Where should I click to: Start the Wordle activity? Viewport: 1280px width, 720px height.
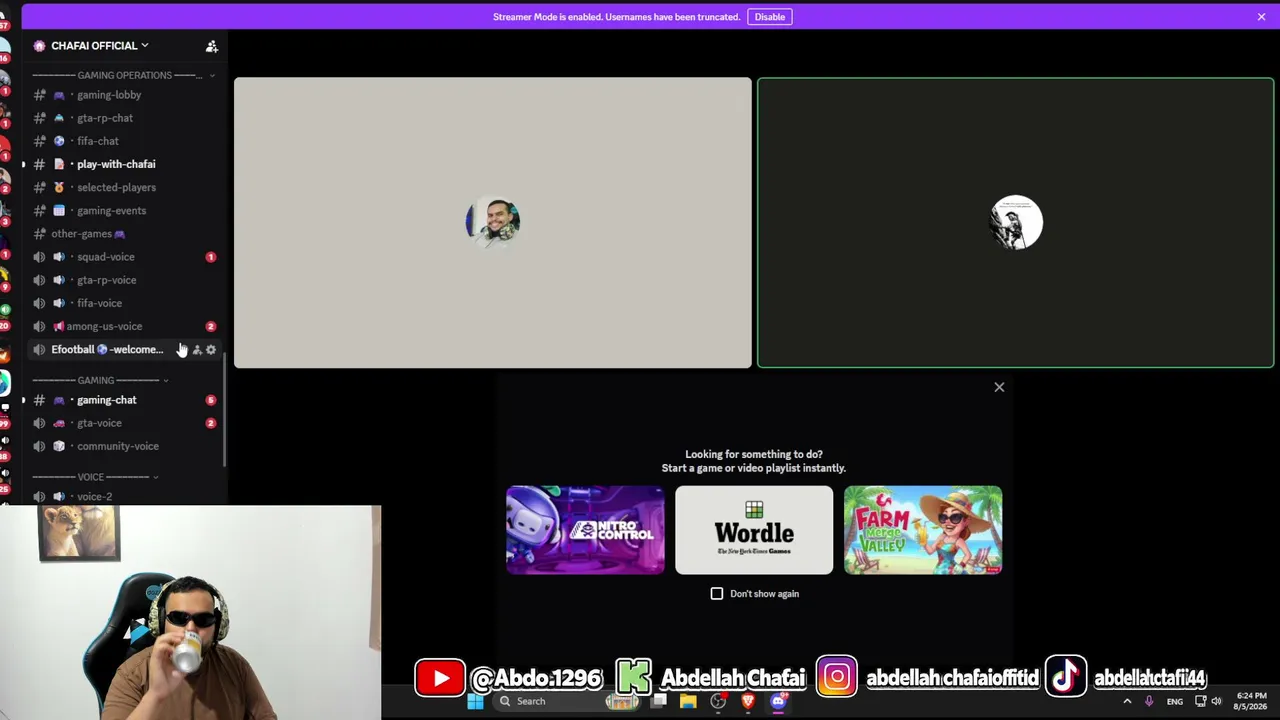(x=754, y=530)
